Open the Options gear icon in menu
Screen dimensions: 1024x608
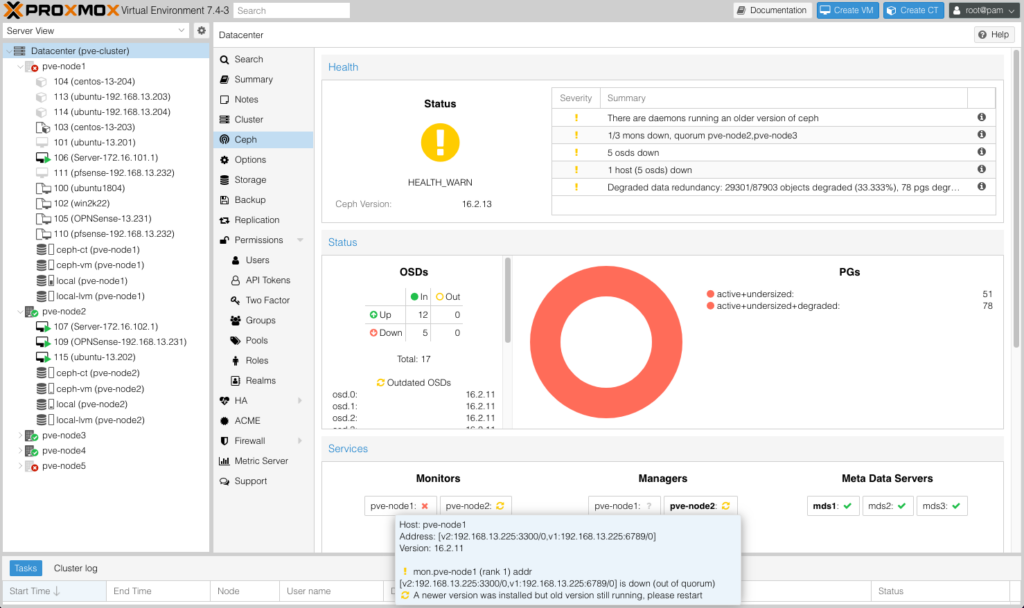(x=224, y=160)
